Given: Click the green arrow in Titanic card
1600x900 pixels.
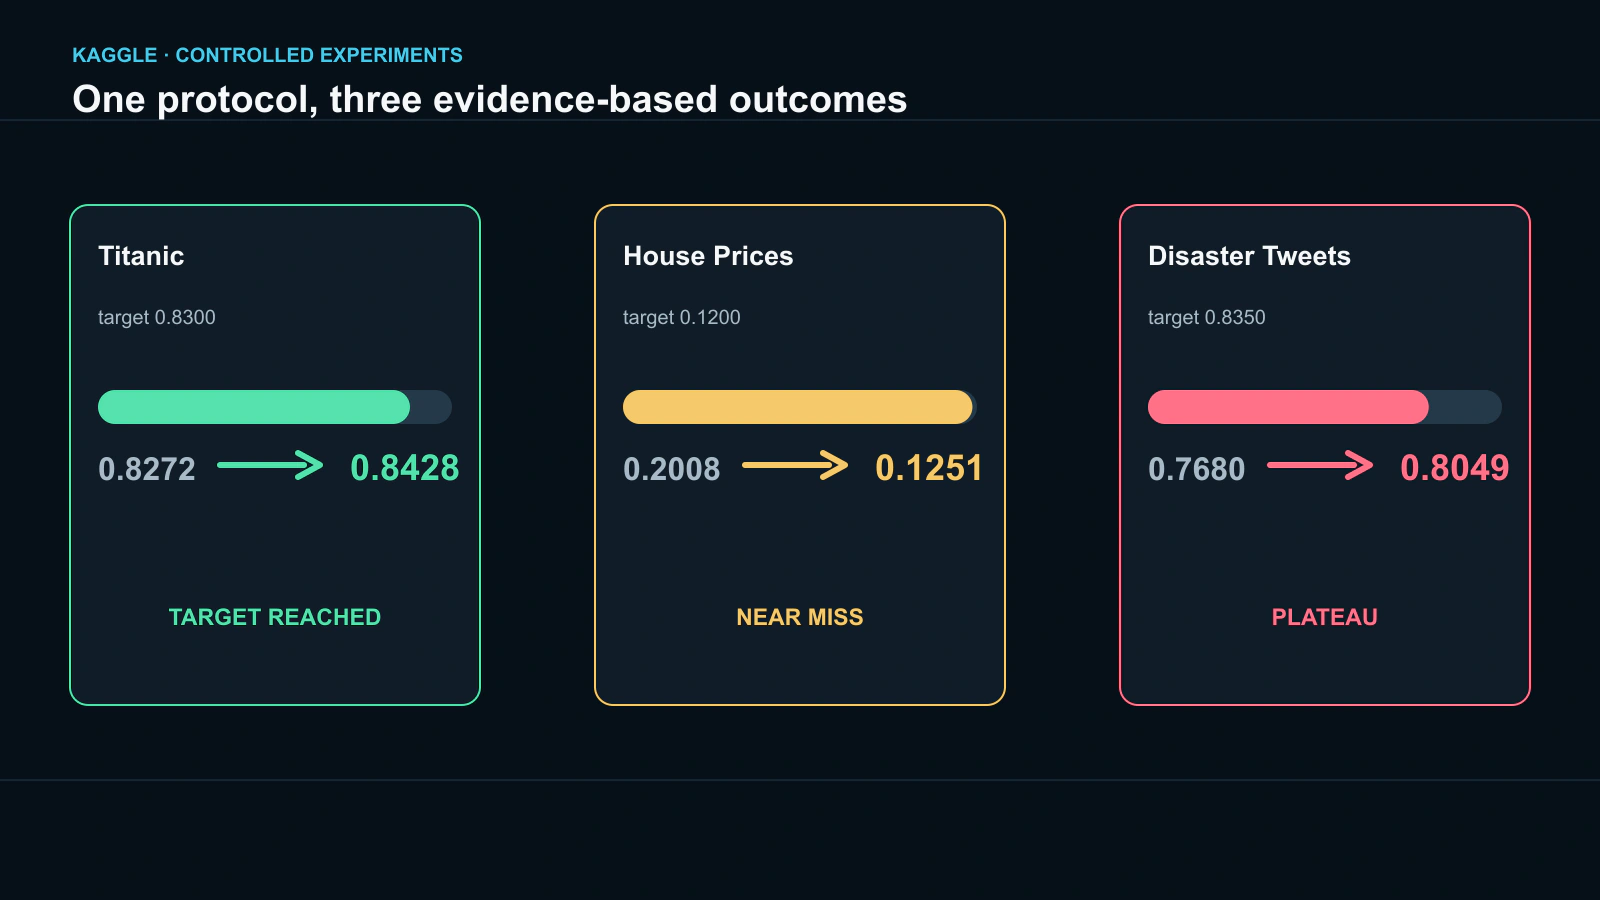Looking at the screenshot, I should tap(270, 465).
